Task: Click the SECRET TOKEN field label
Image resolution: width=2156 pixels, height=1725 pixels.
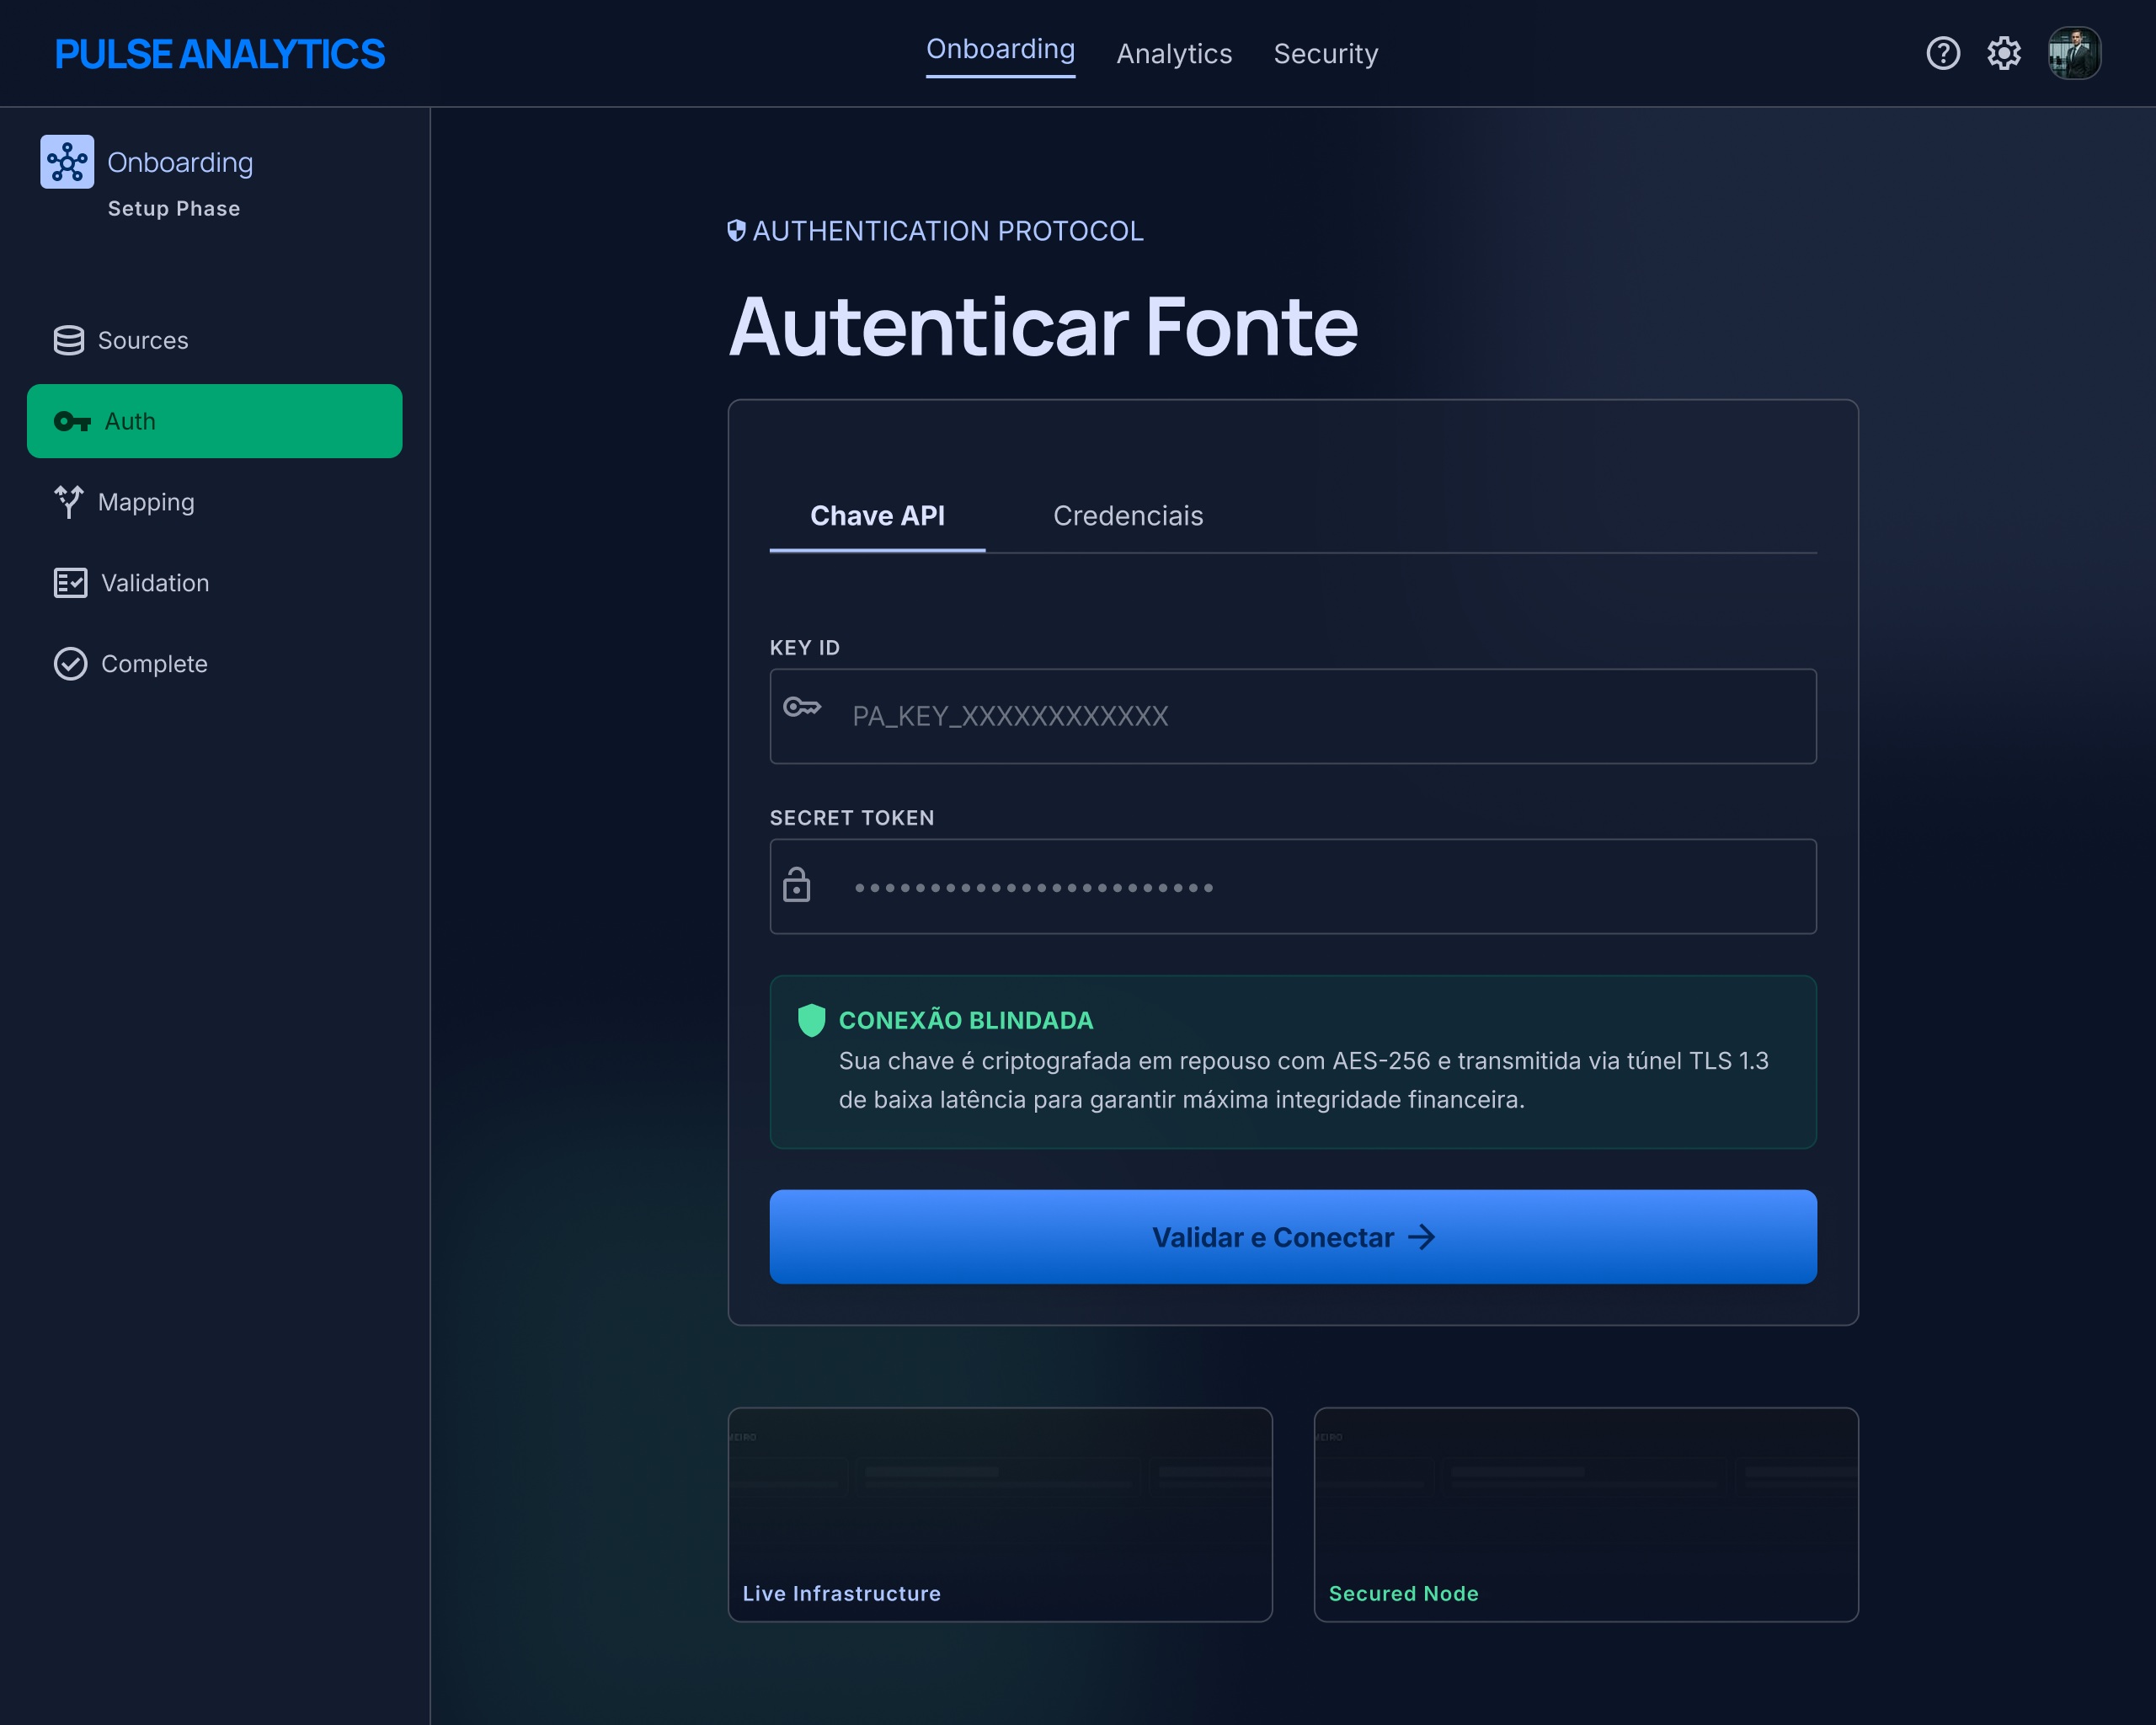Action: pyautogui.click(x=852, y=818)
